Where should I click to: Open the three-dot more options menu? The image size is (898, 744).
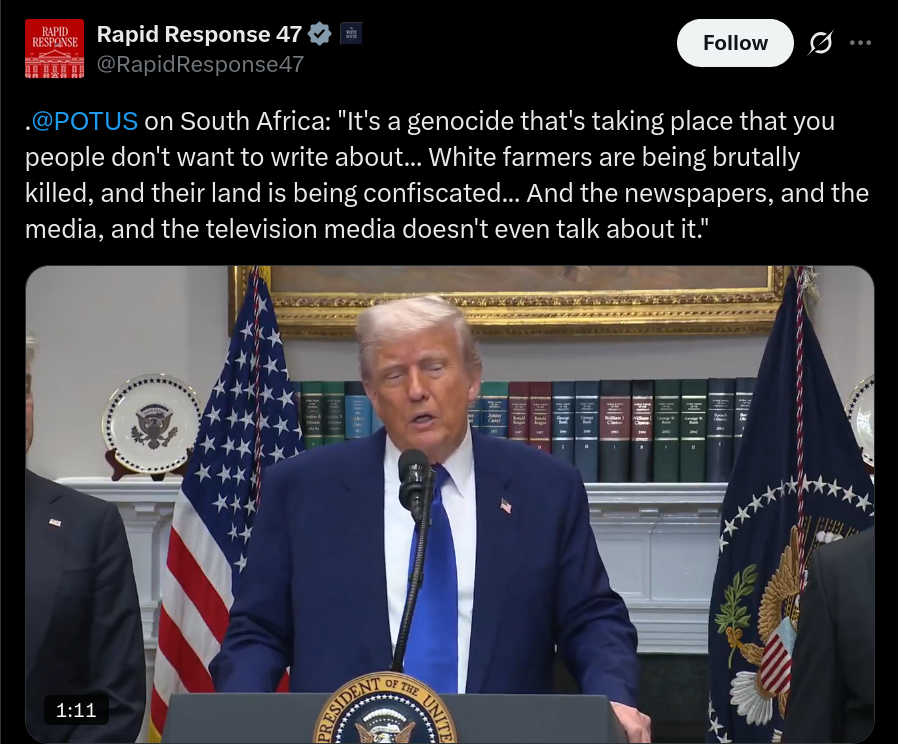click(x=860, y=43)
